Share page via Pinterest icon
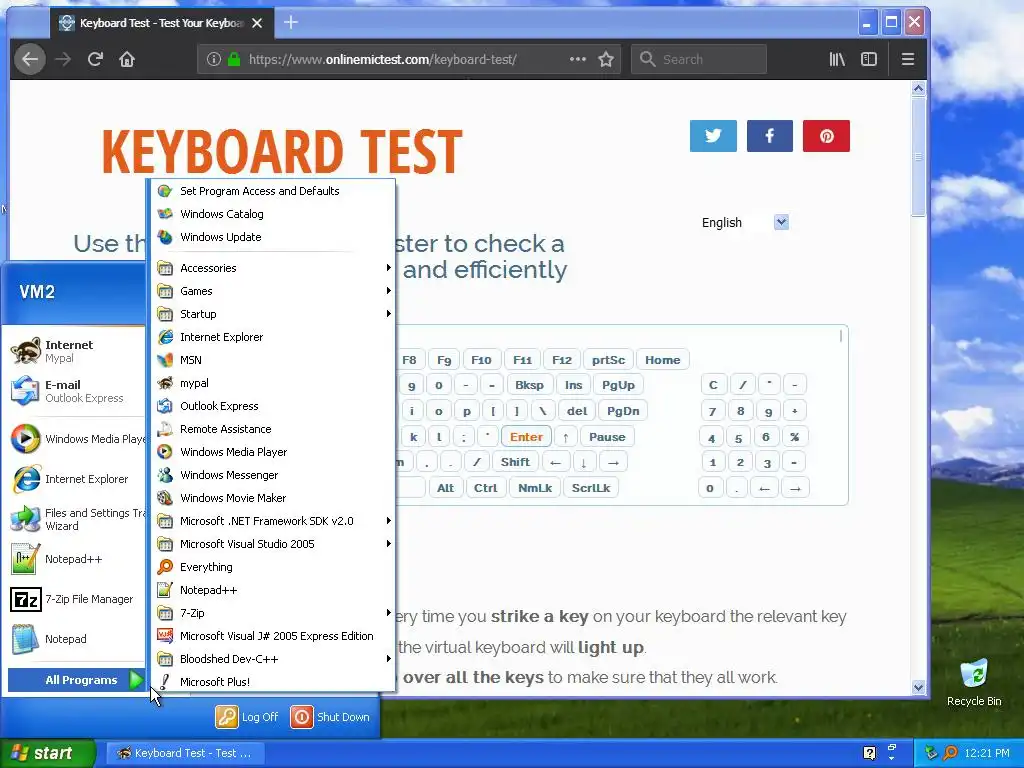 [x=826, y=136]
